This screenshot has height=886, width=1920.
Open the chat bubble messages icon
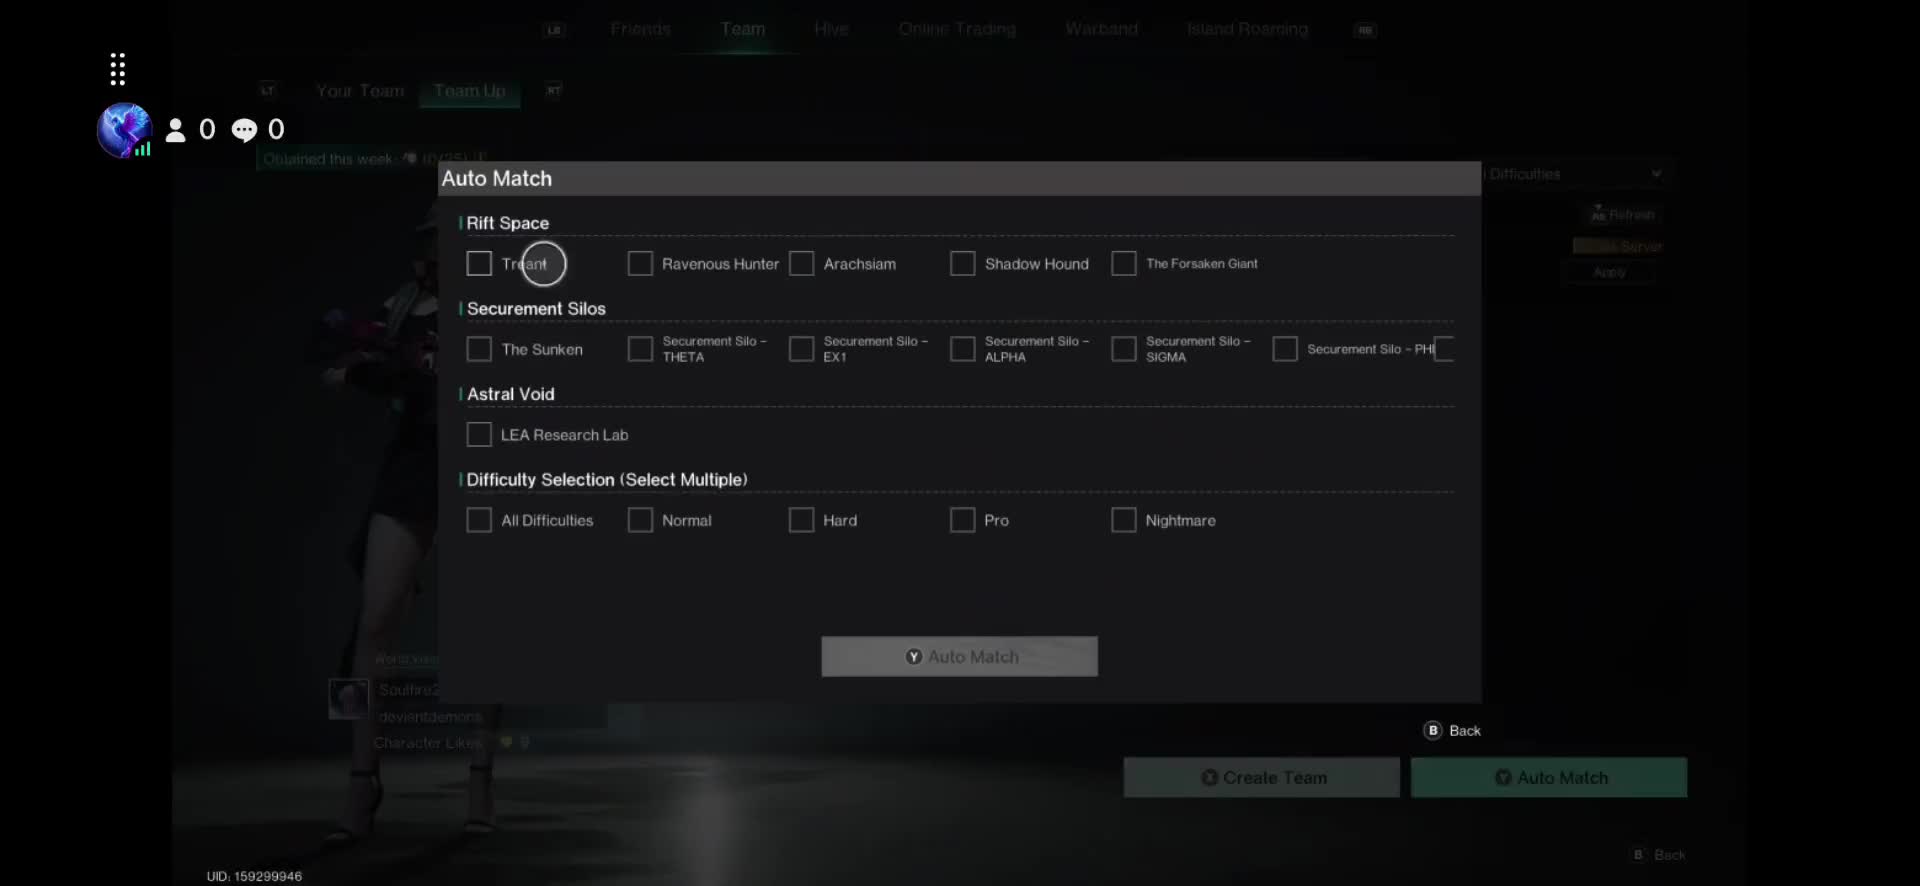(244, 130)
